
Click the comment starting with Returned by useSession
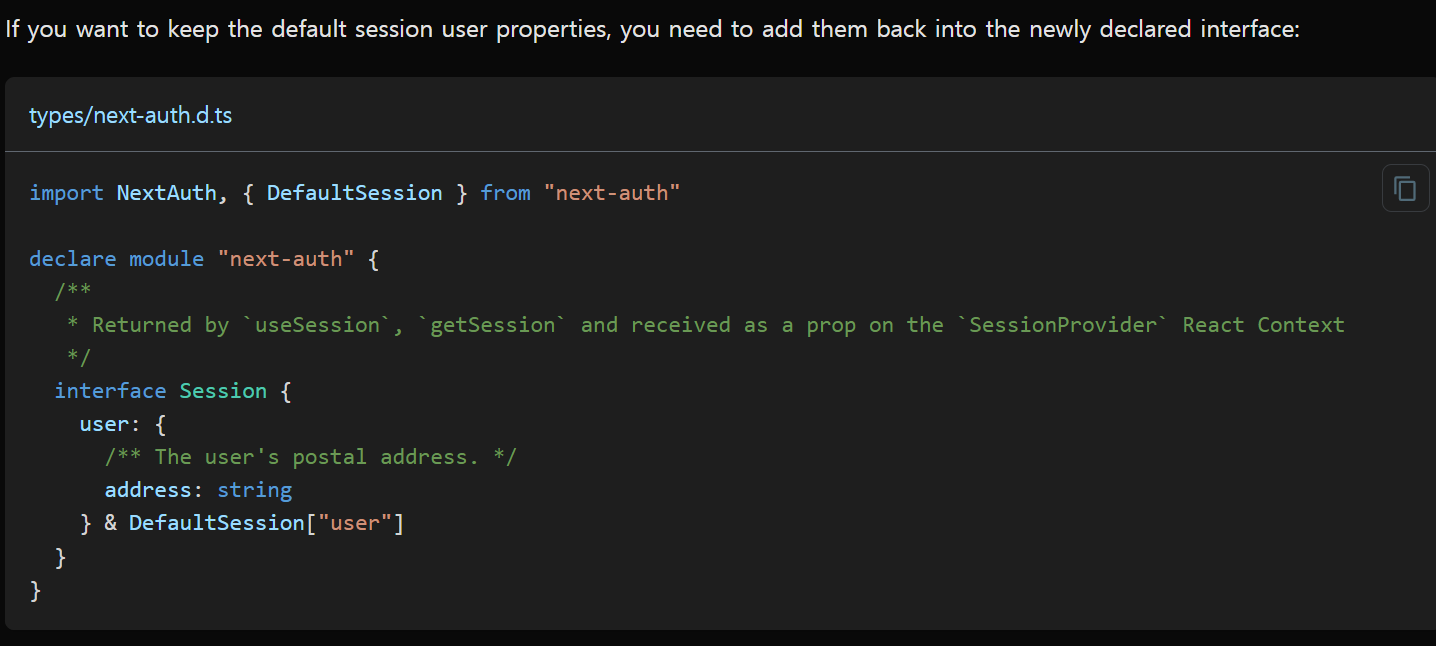point(705,325)
